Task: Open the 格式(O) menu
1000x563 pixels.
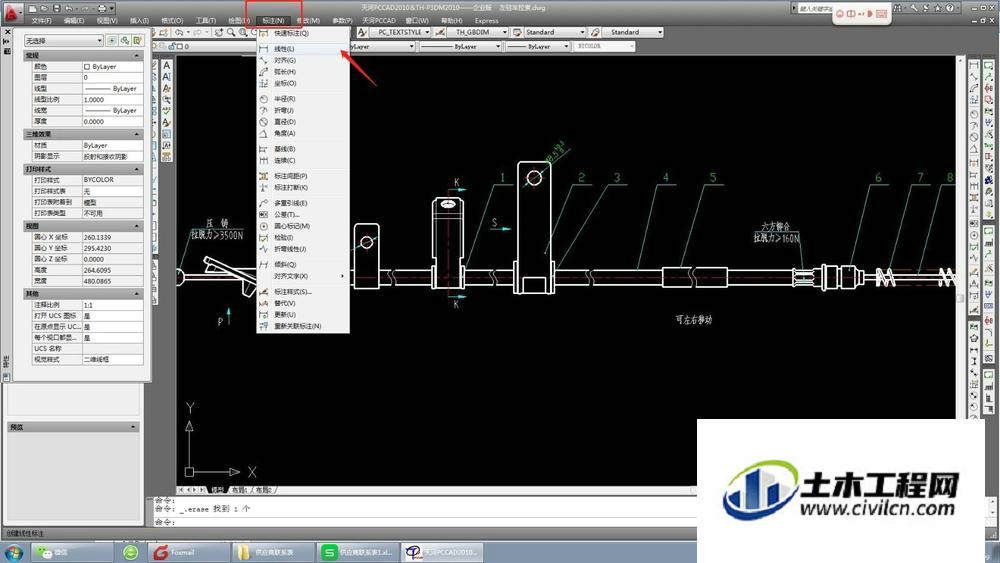Action: (x=172, y=20)
